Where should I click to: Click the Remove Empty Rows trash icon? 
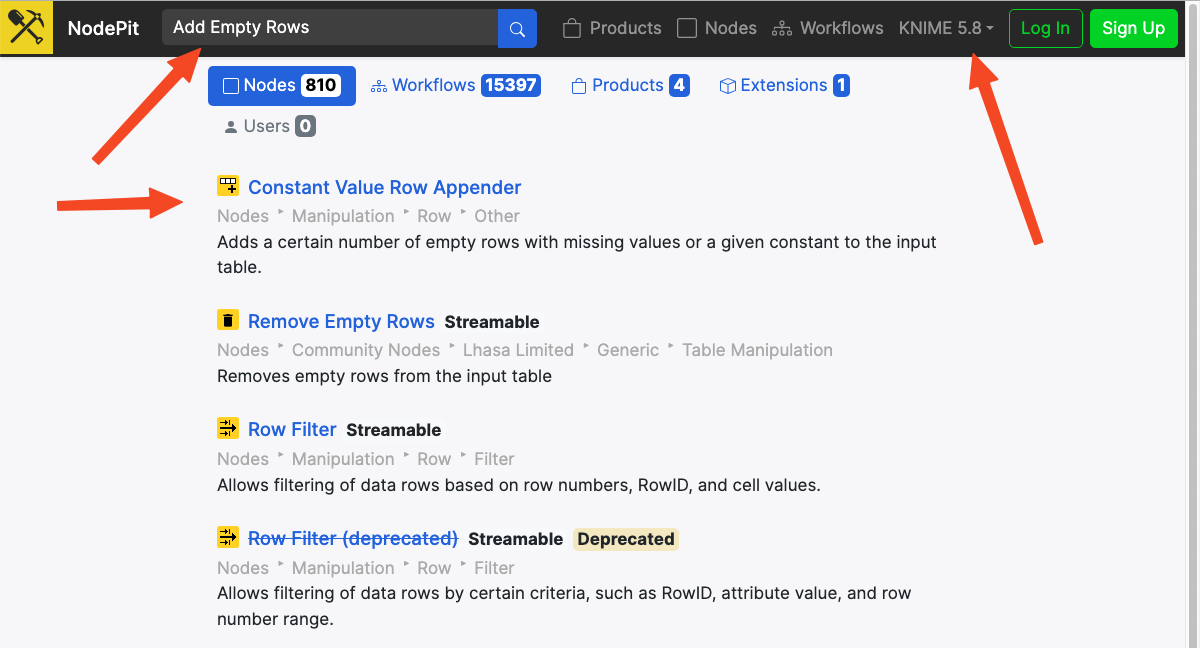coord(228,320)
